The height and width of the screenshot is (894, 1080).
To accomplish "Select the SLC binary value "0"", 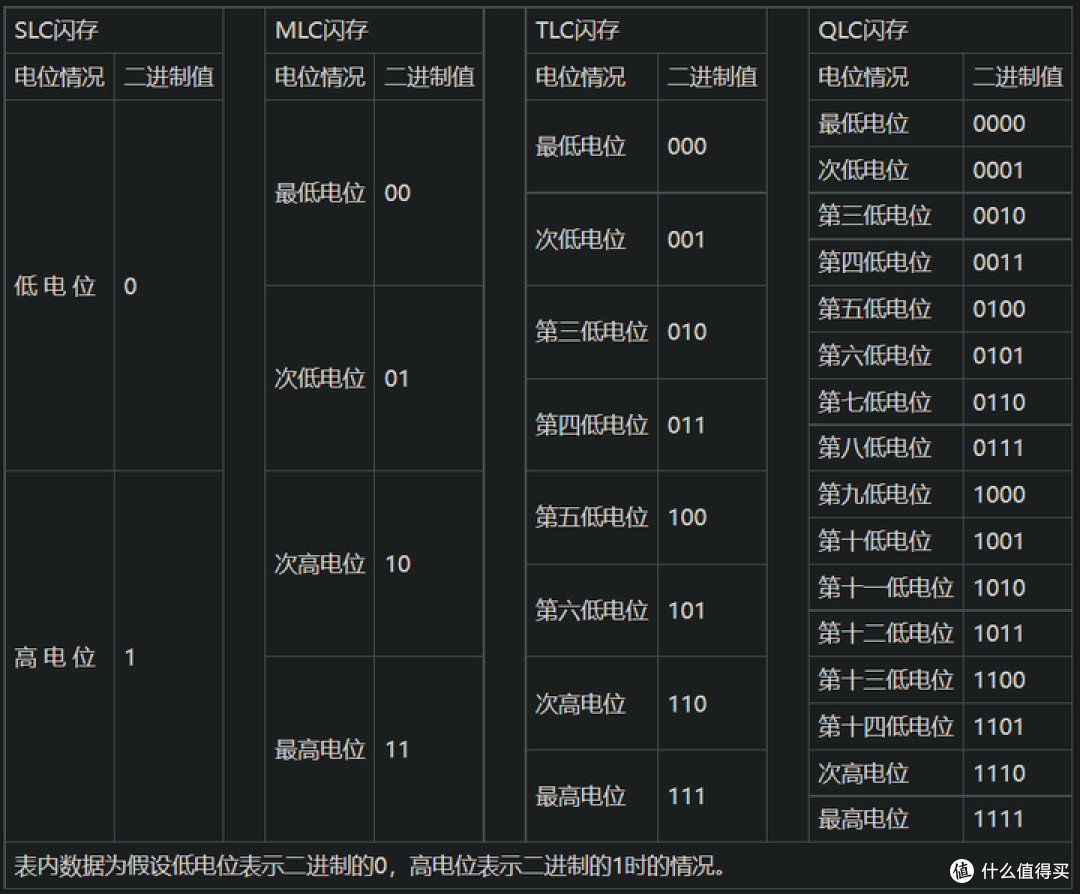I will coord(130,286).
